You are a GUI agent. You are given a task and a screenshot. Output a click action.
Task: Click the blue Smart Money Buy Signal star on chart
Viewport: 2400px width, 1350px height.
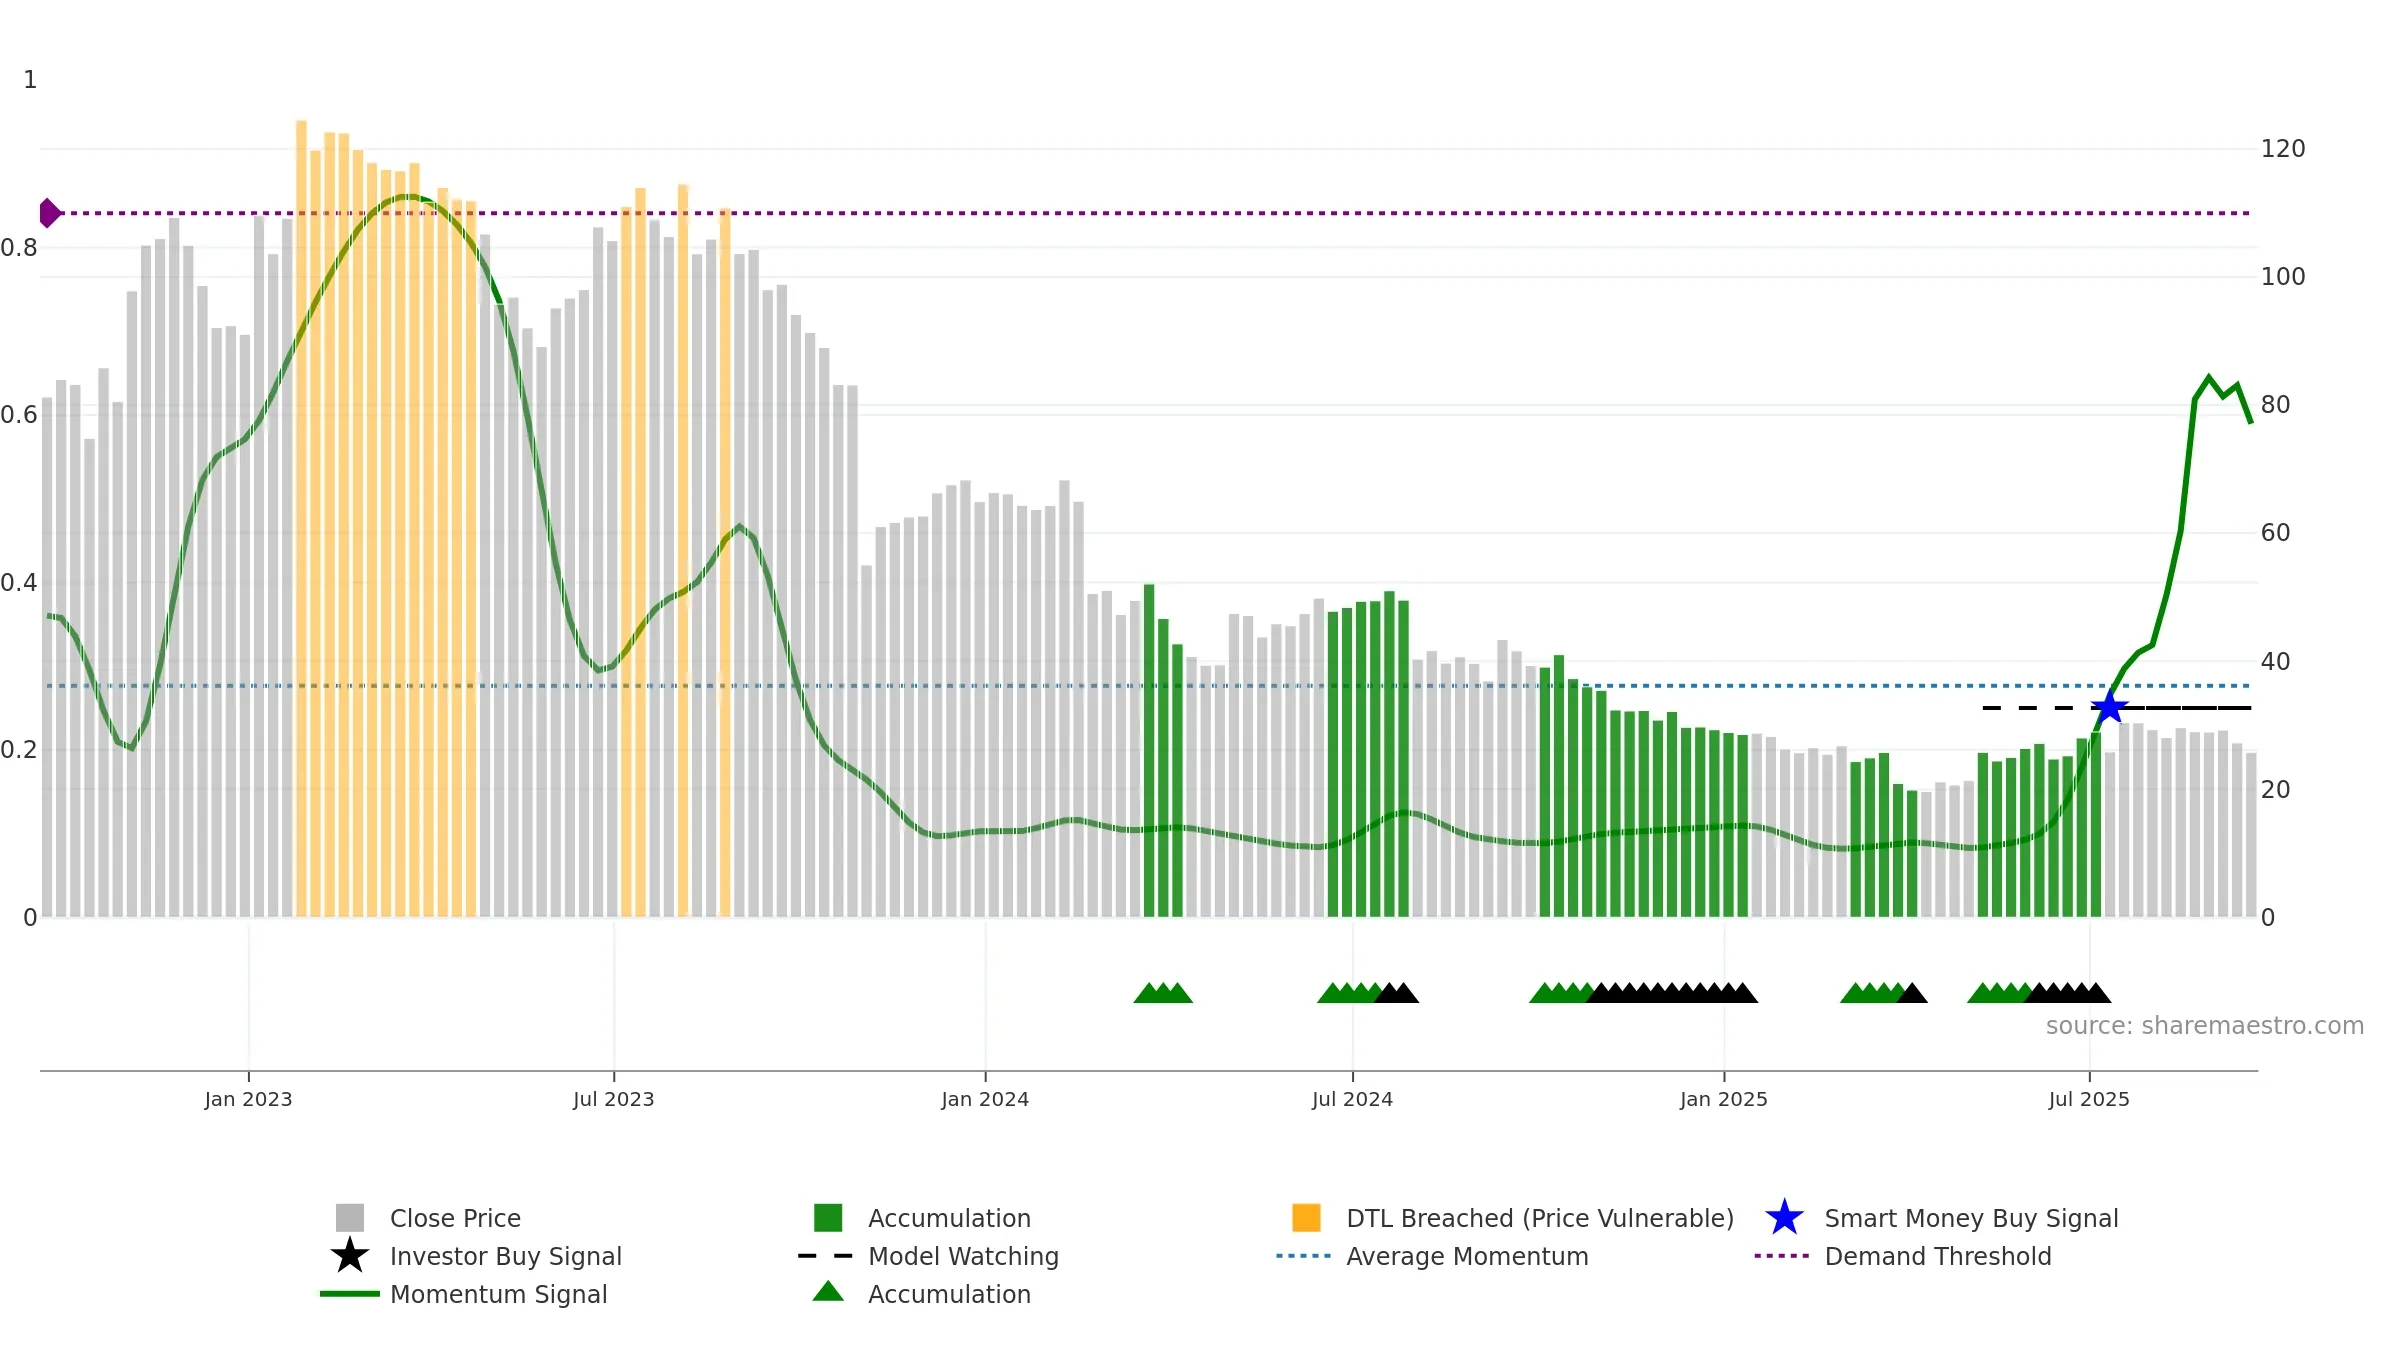[2110, 707]
